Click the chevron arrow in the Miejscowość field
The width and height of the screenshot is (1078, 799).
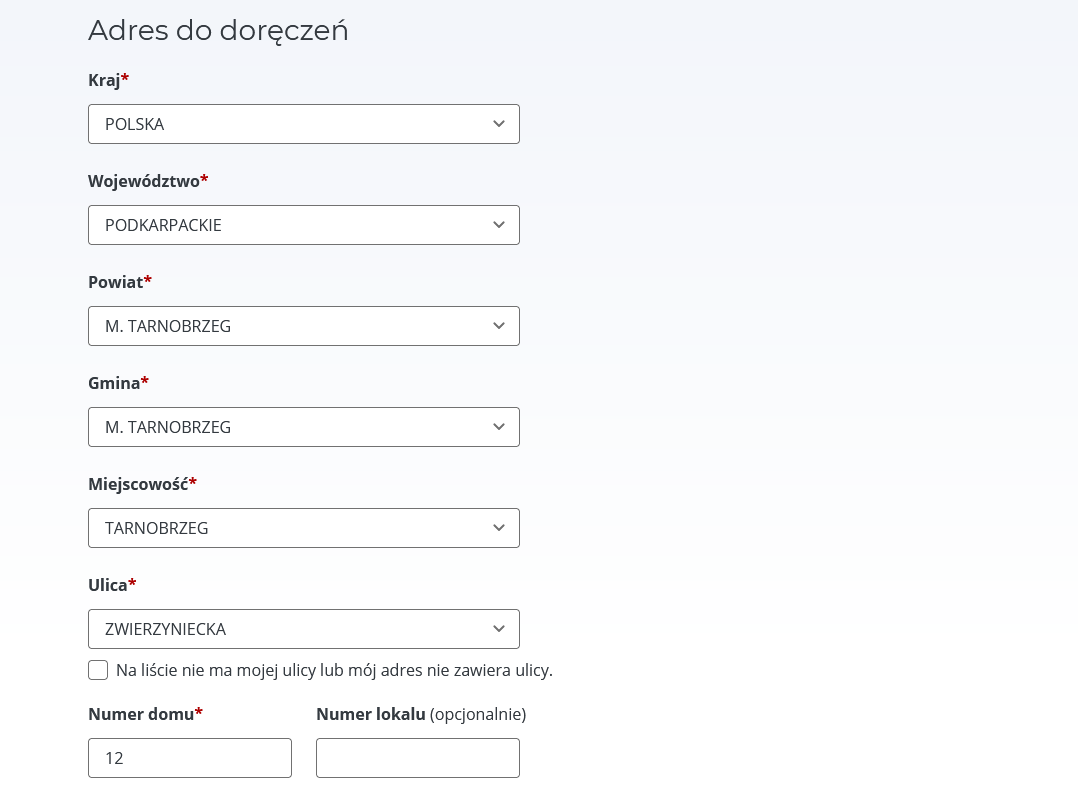pyautogui.click(x=498, y=528)
